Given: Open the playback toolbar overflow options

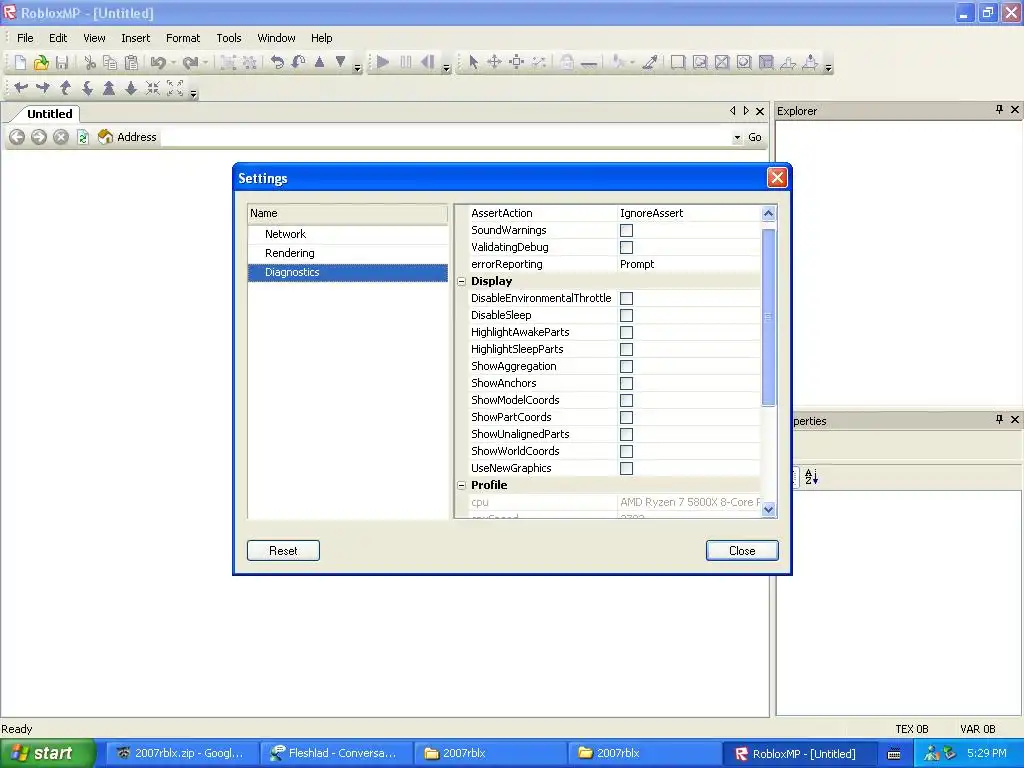Looking at the screenshot, I should 447,67.
